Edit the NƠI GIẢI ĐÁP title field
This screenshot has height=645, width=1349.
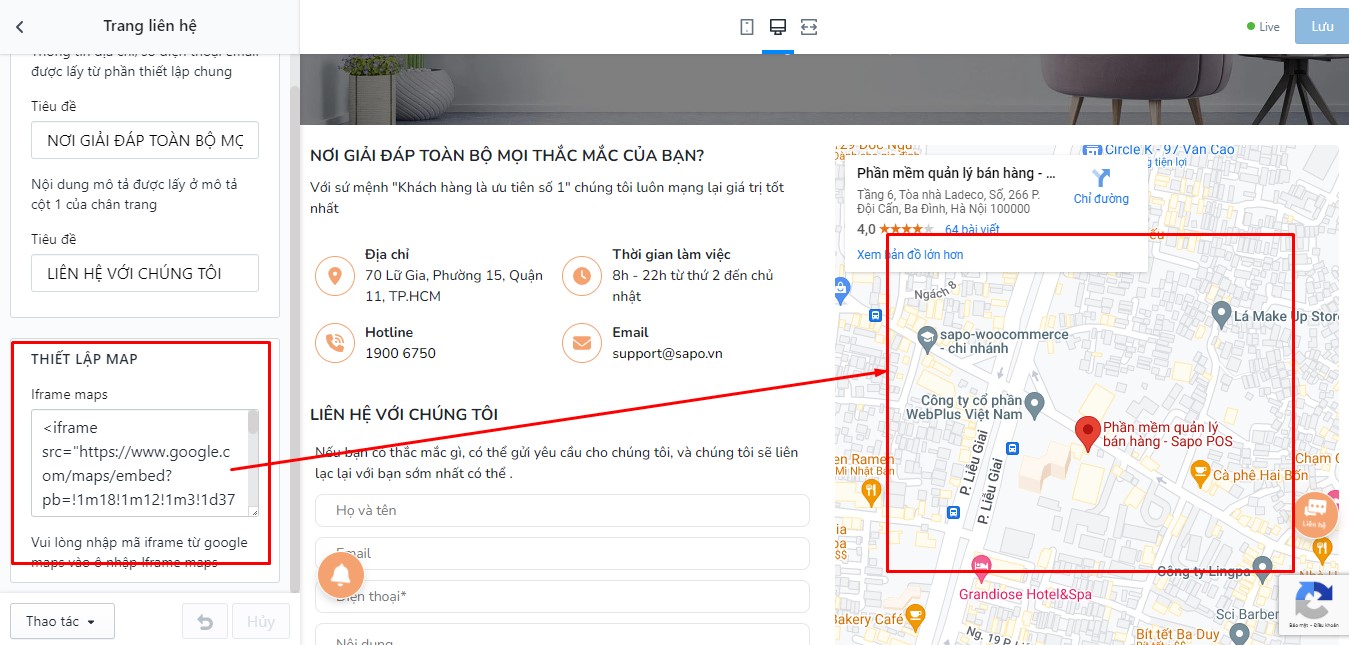click(145, 141)
